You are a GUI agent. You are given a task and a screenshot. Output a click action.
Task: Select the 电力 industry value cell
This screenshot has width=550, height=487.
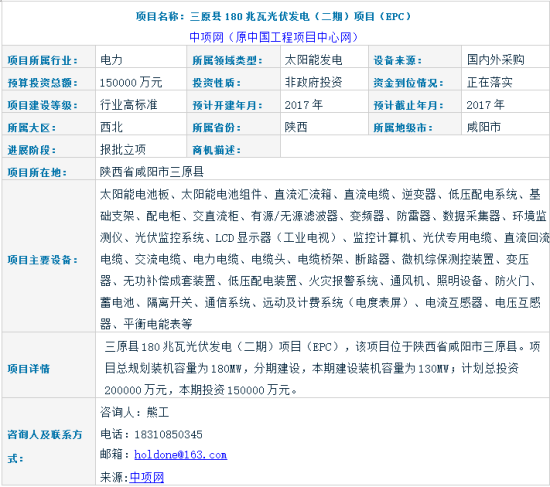(x=111, y=60)
